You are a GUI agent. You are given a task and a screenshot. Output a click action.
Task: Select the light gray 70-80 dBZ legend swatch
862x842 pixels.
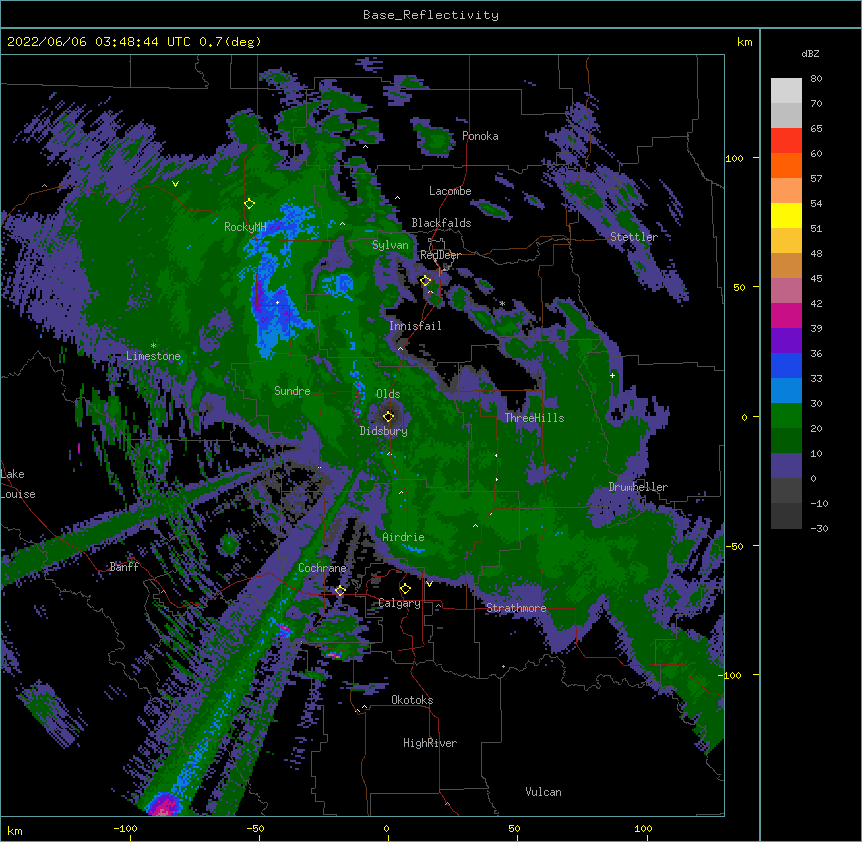786,91
